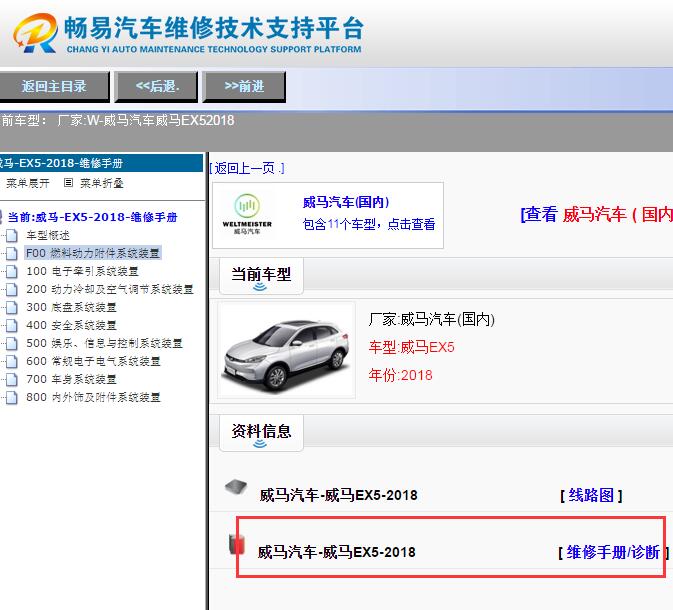The image size is (673, 610).
Task: Click the 菜单折叠 collapse icon
Action: tap(68, 183)
